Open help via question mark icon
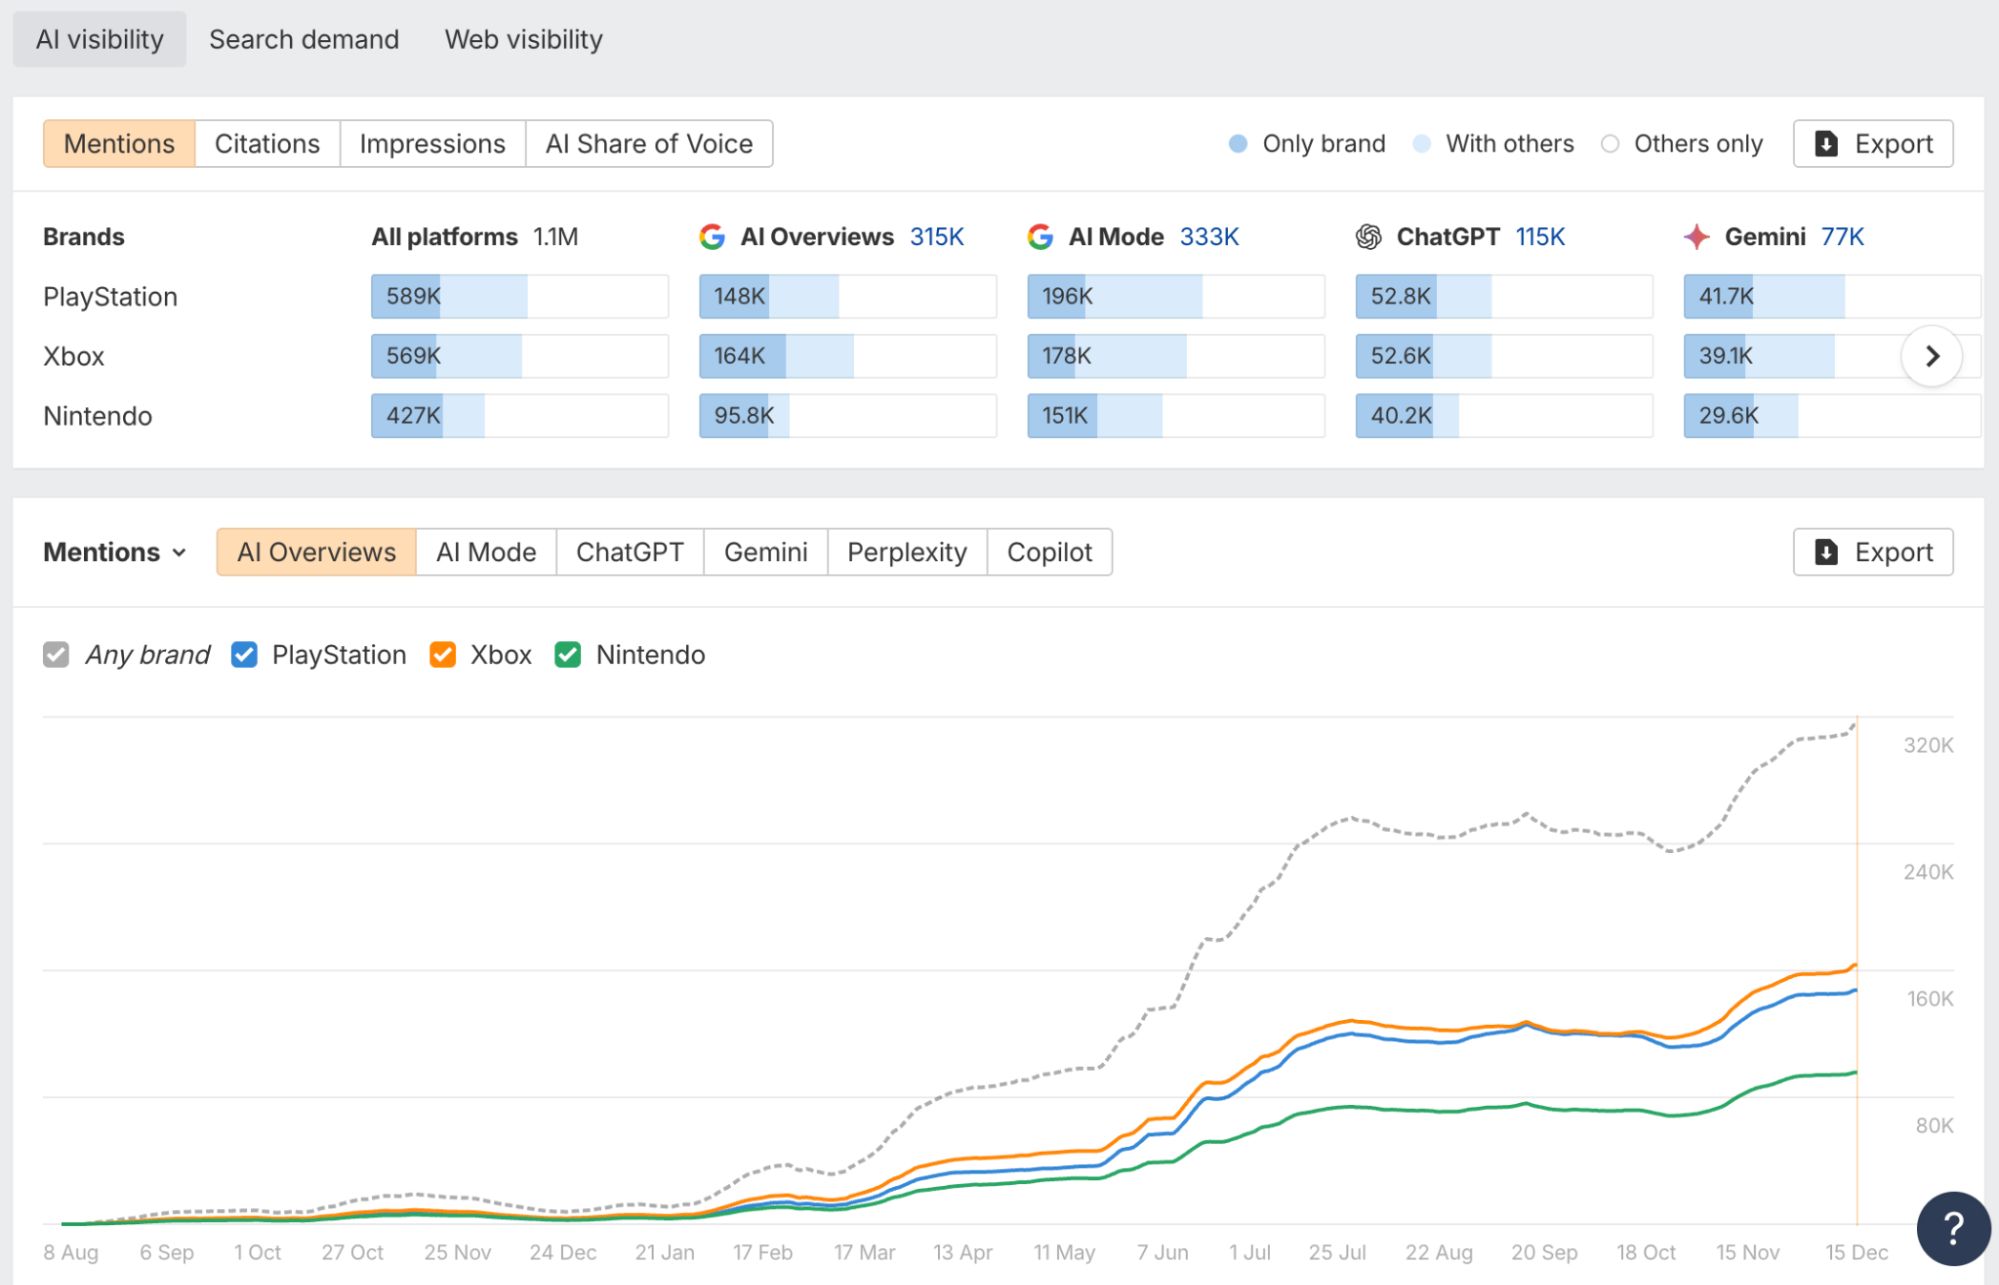The image size is (1999, 1285). coord(1952,1227)
